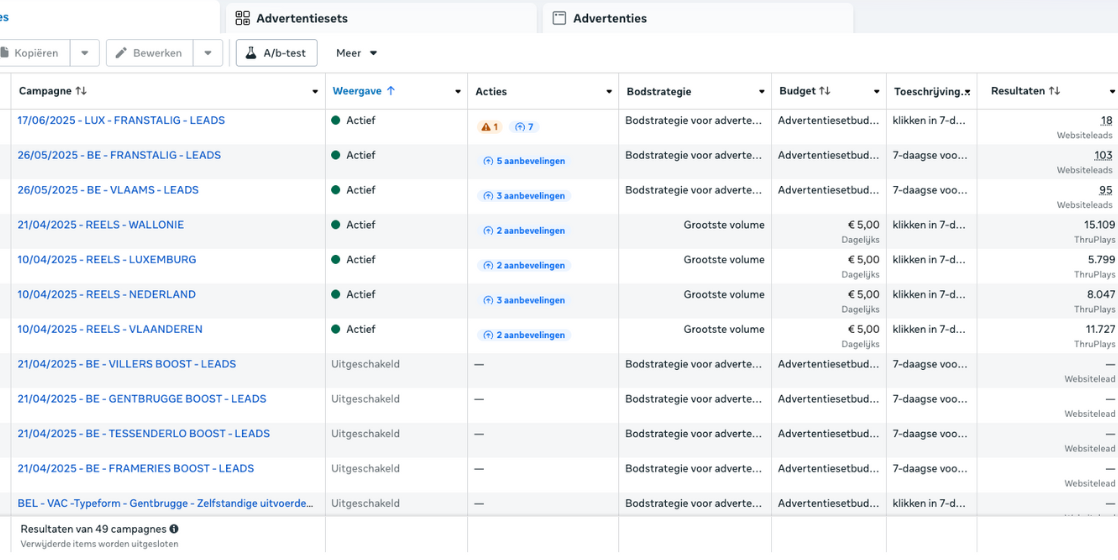This screenshot has width=1118, height=560.
Task: Open the Kopiëren dropdown arrow
Action: tap(84, 53)
